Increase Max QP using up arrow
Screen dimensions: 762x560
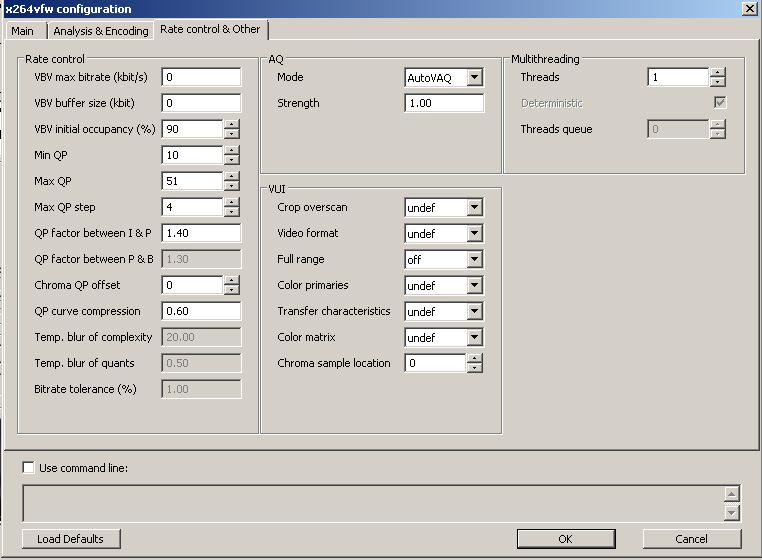coord(232,176)
